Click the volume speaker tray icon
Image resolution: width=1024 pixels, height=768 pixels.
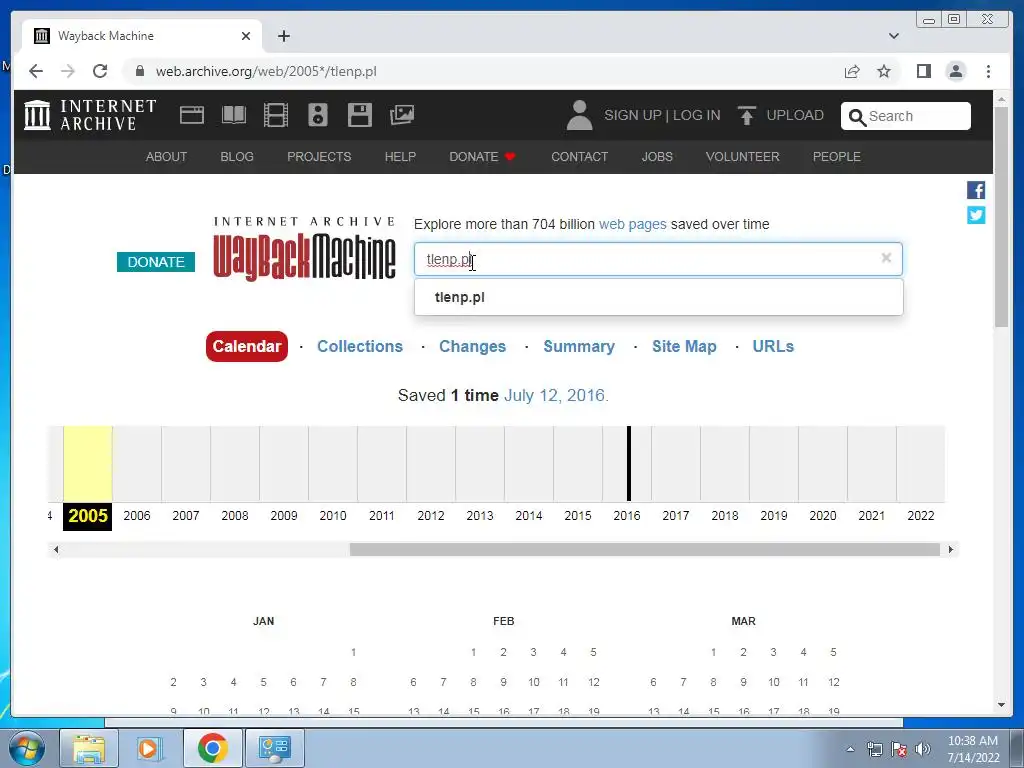pyautogui.click(x=923, y=748)
